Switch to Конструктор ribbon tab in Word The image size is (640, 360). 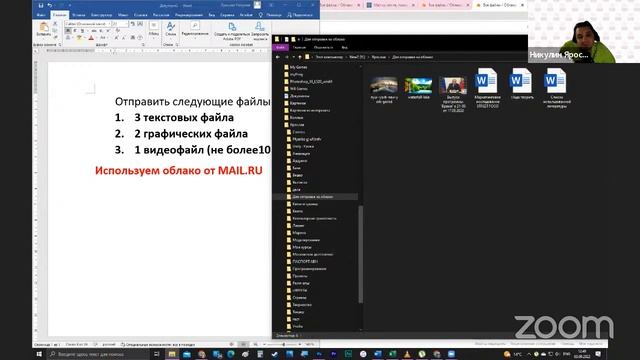pyautogui.click(x=101, y=15)
